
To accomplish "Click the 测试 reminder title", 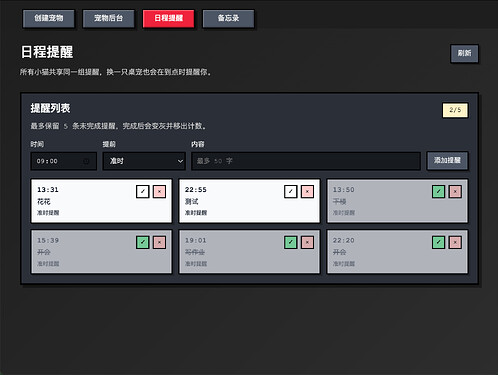I will [192, 202].
